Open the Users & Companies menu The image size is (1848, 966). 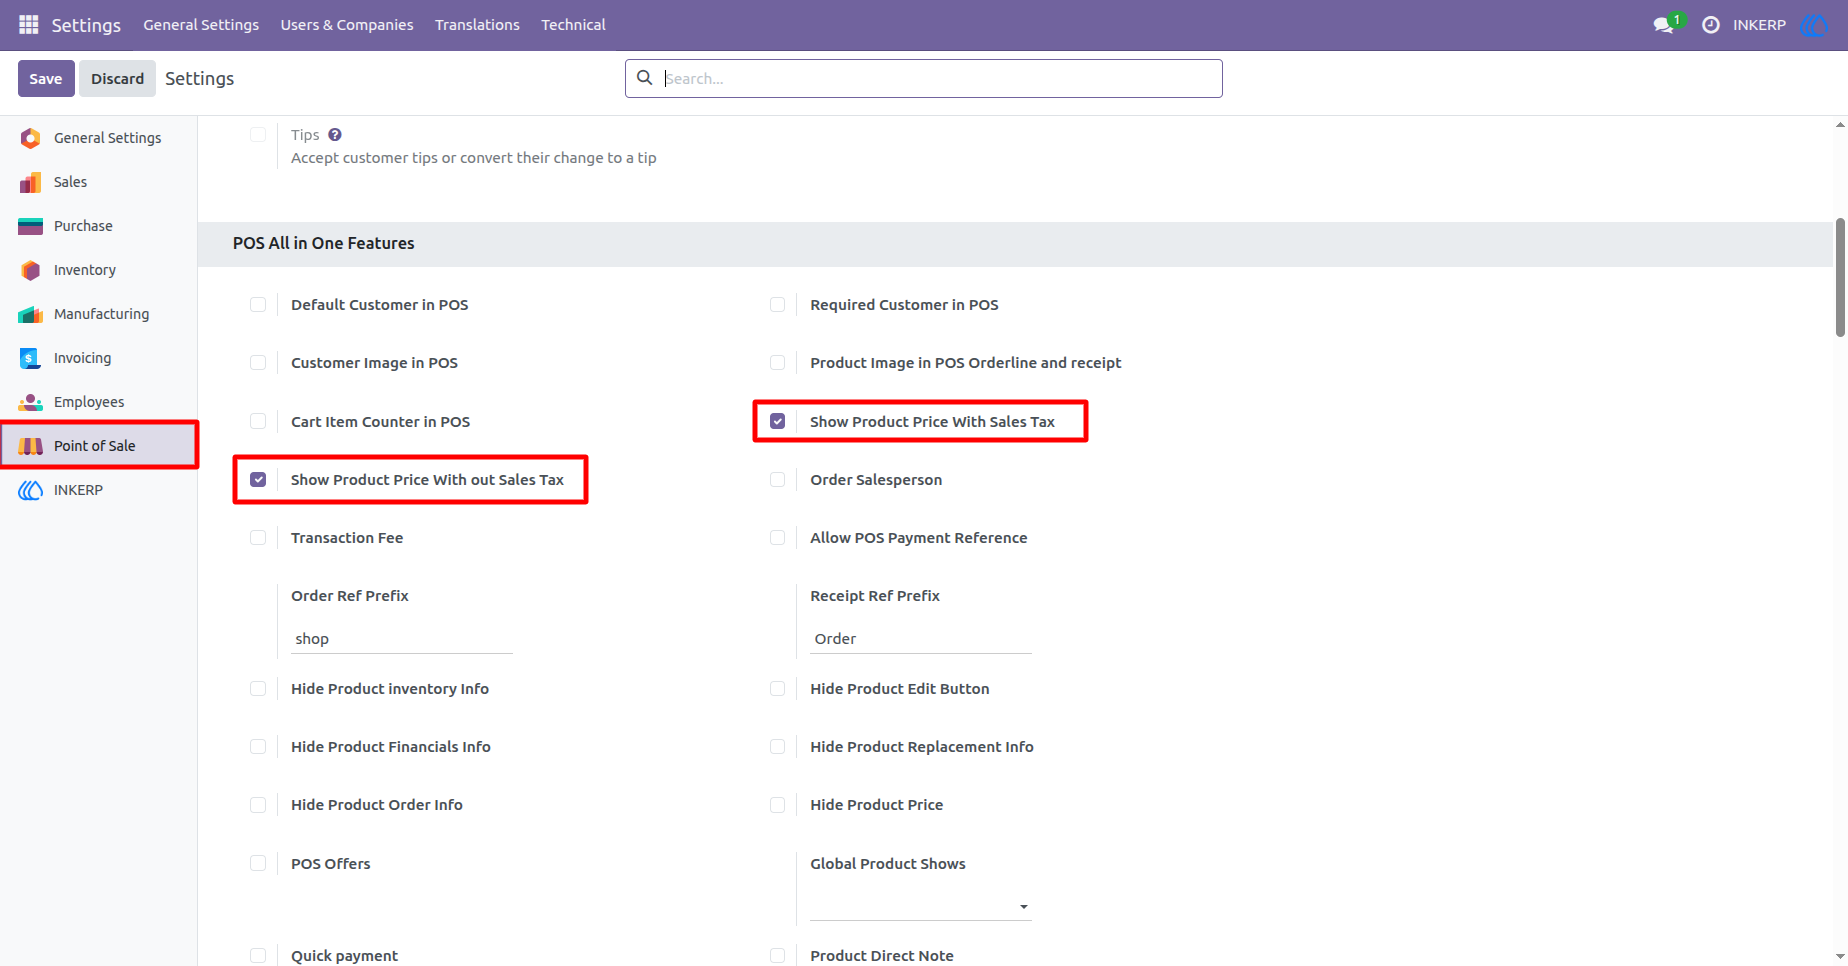(347, 25)
